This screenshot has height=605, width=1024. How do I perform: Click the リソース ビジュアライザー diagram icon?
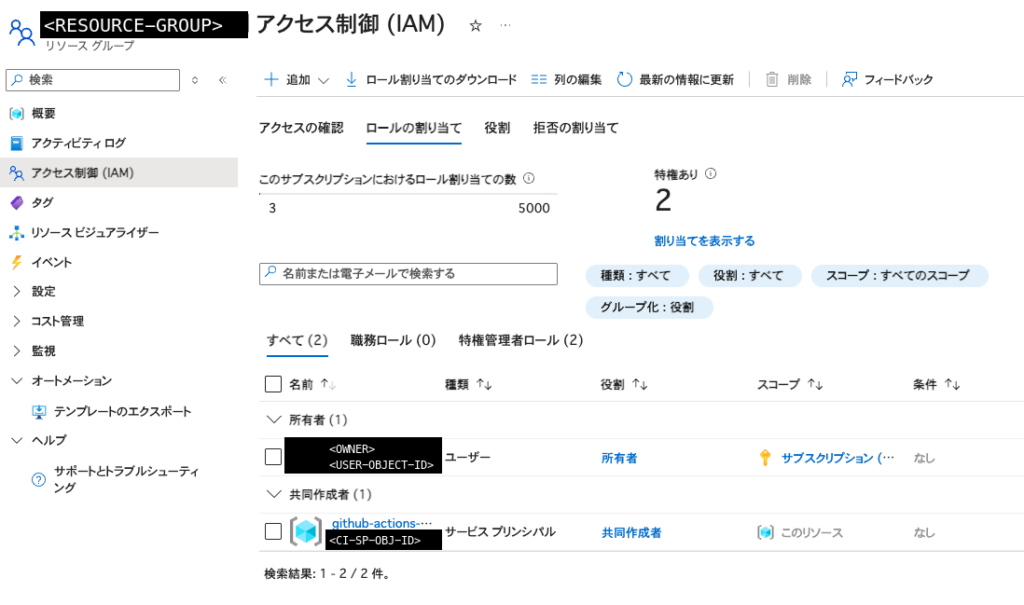coord(17,233)
